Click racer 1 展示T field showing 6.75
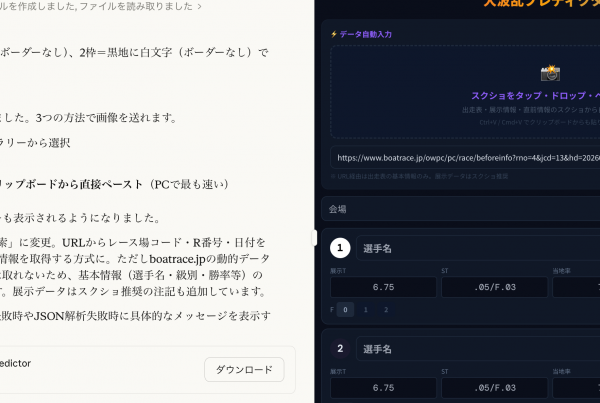Viewport: 600px width, 403px height. point(383,287)
